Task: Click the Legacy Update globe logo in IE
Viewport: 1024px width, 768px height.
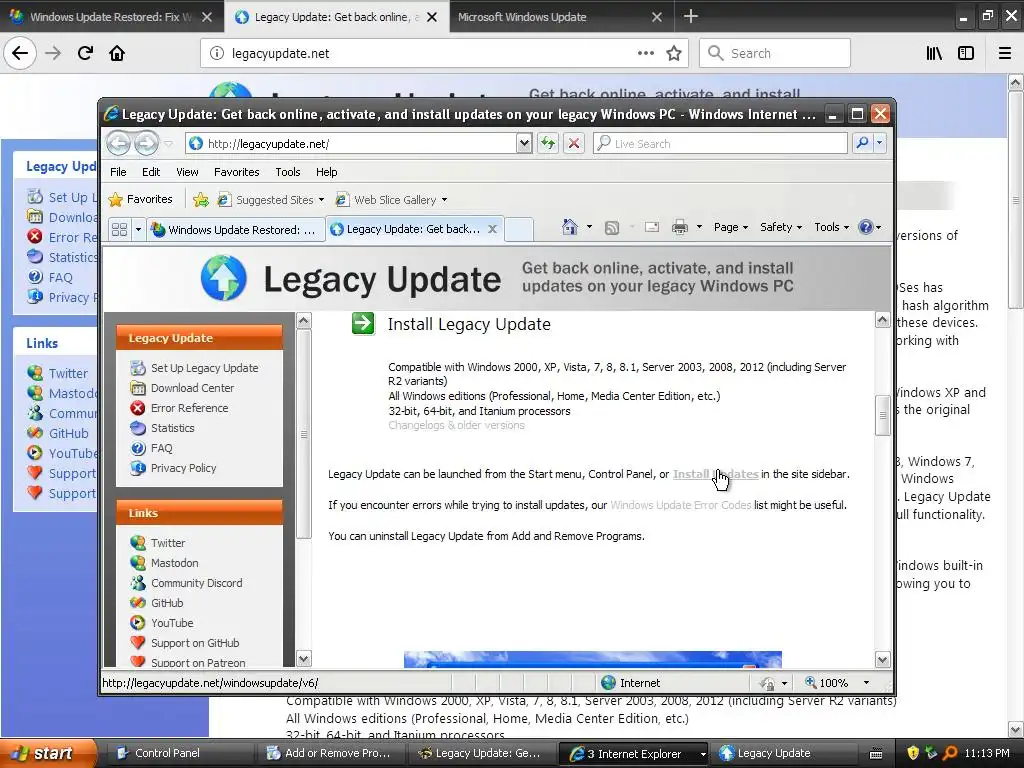Action: point(224,278)
